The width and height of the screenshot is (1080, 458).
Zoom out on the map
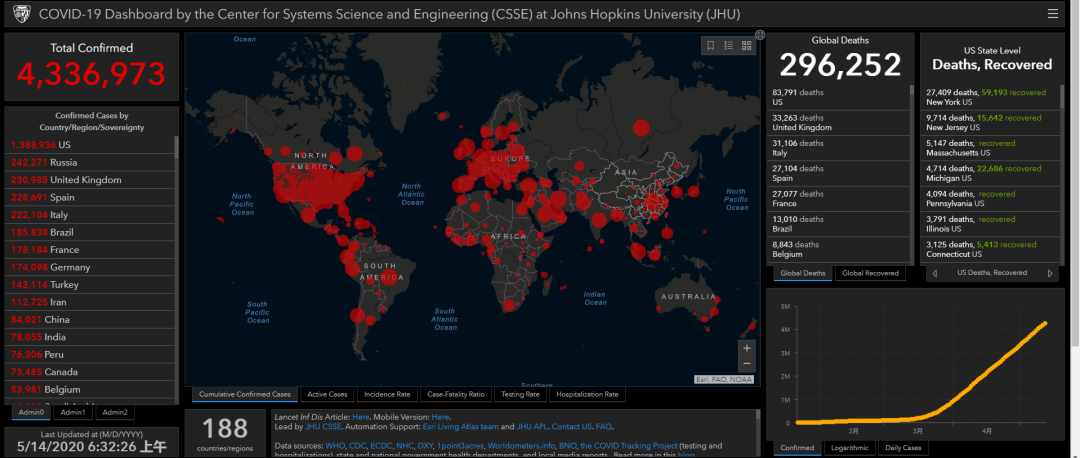746,364
